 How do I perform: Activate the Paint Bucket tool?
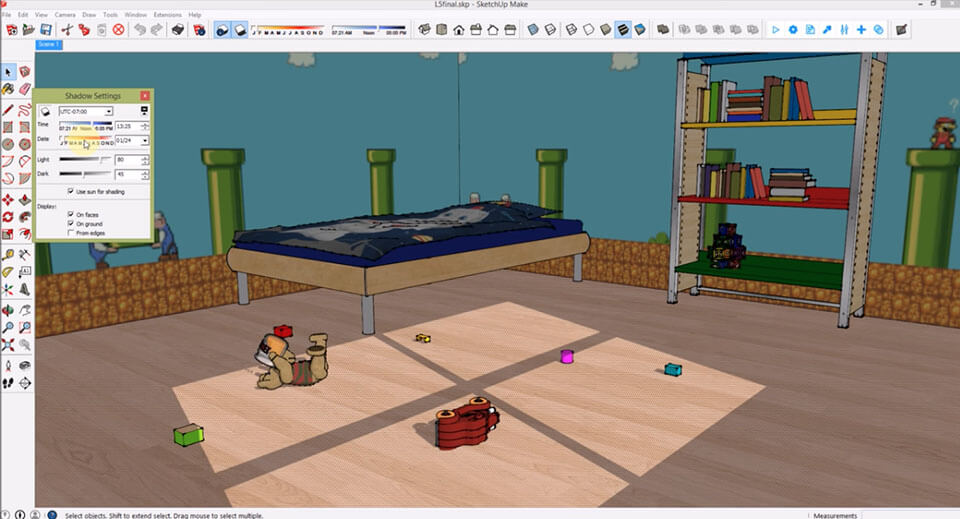8,90
